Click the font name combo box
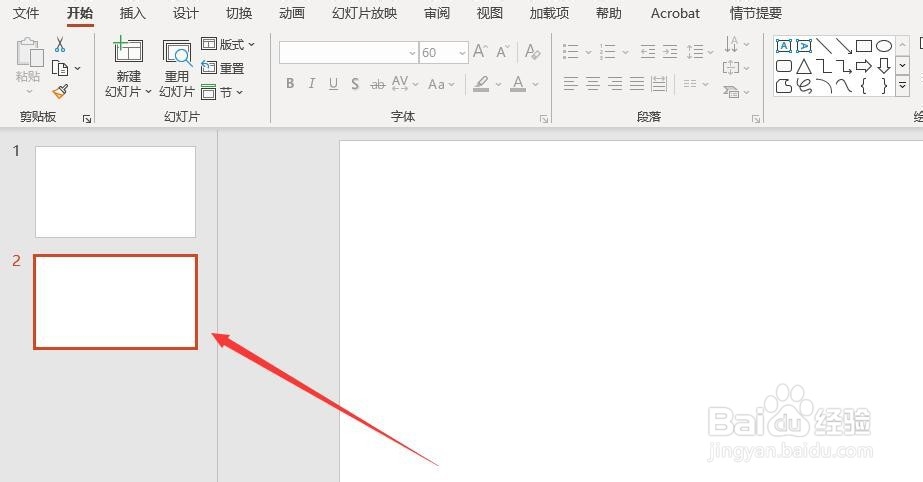This screenshot has width=923, height=482. point(348,52)
